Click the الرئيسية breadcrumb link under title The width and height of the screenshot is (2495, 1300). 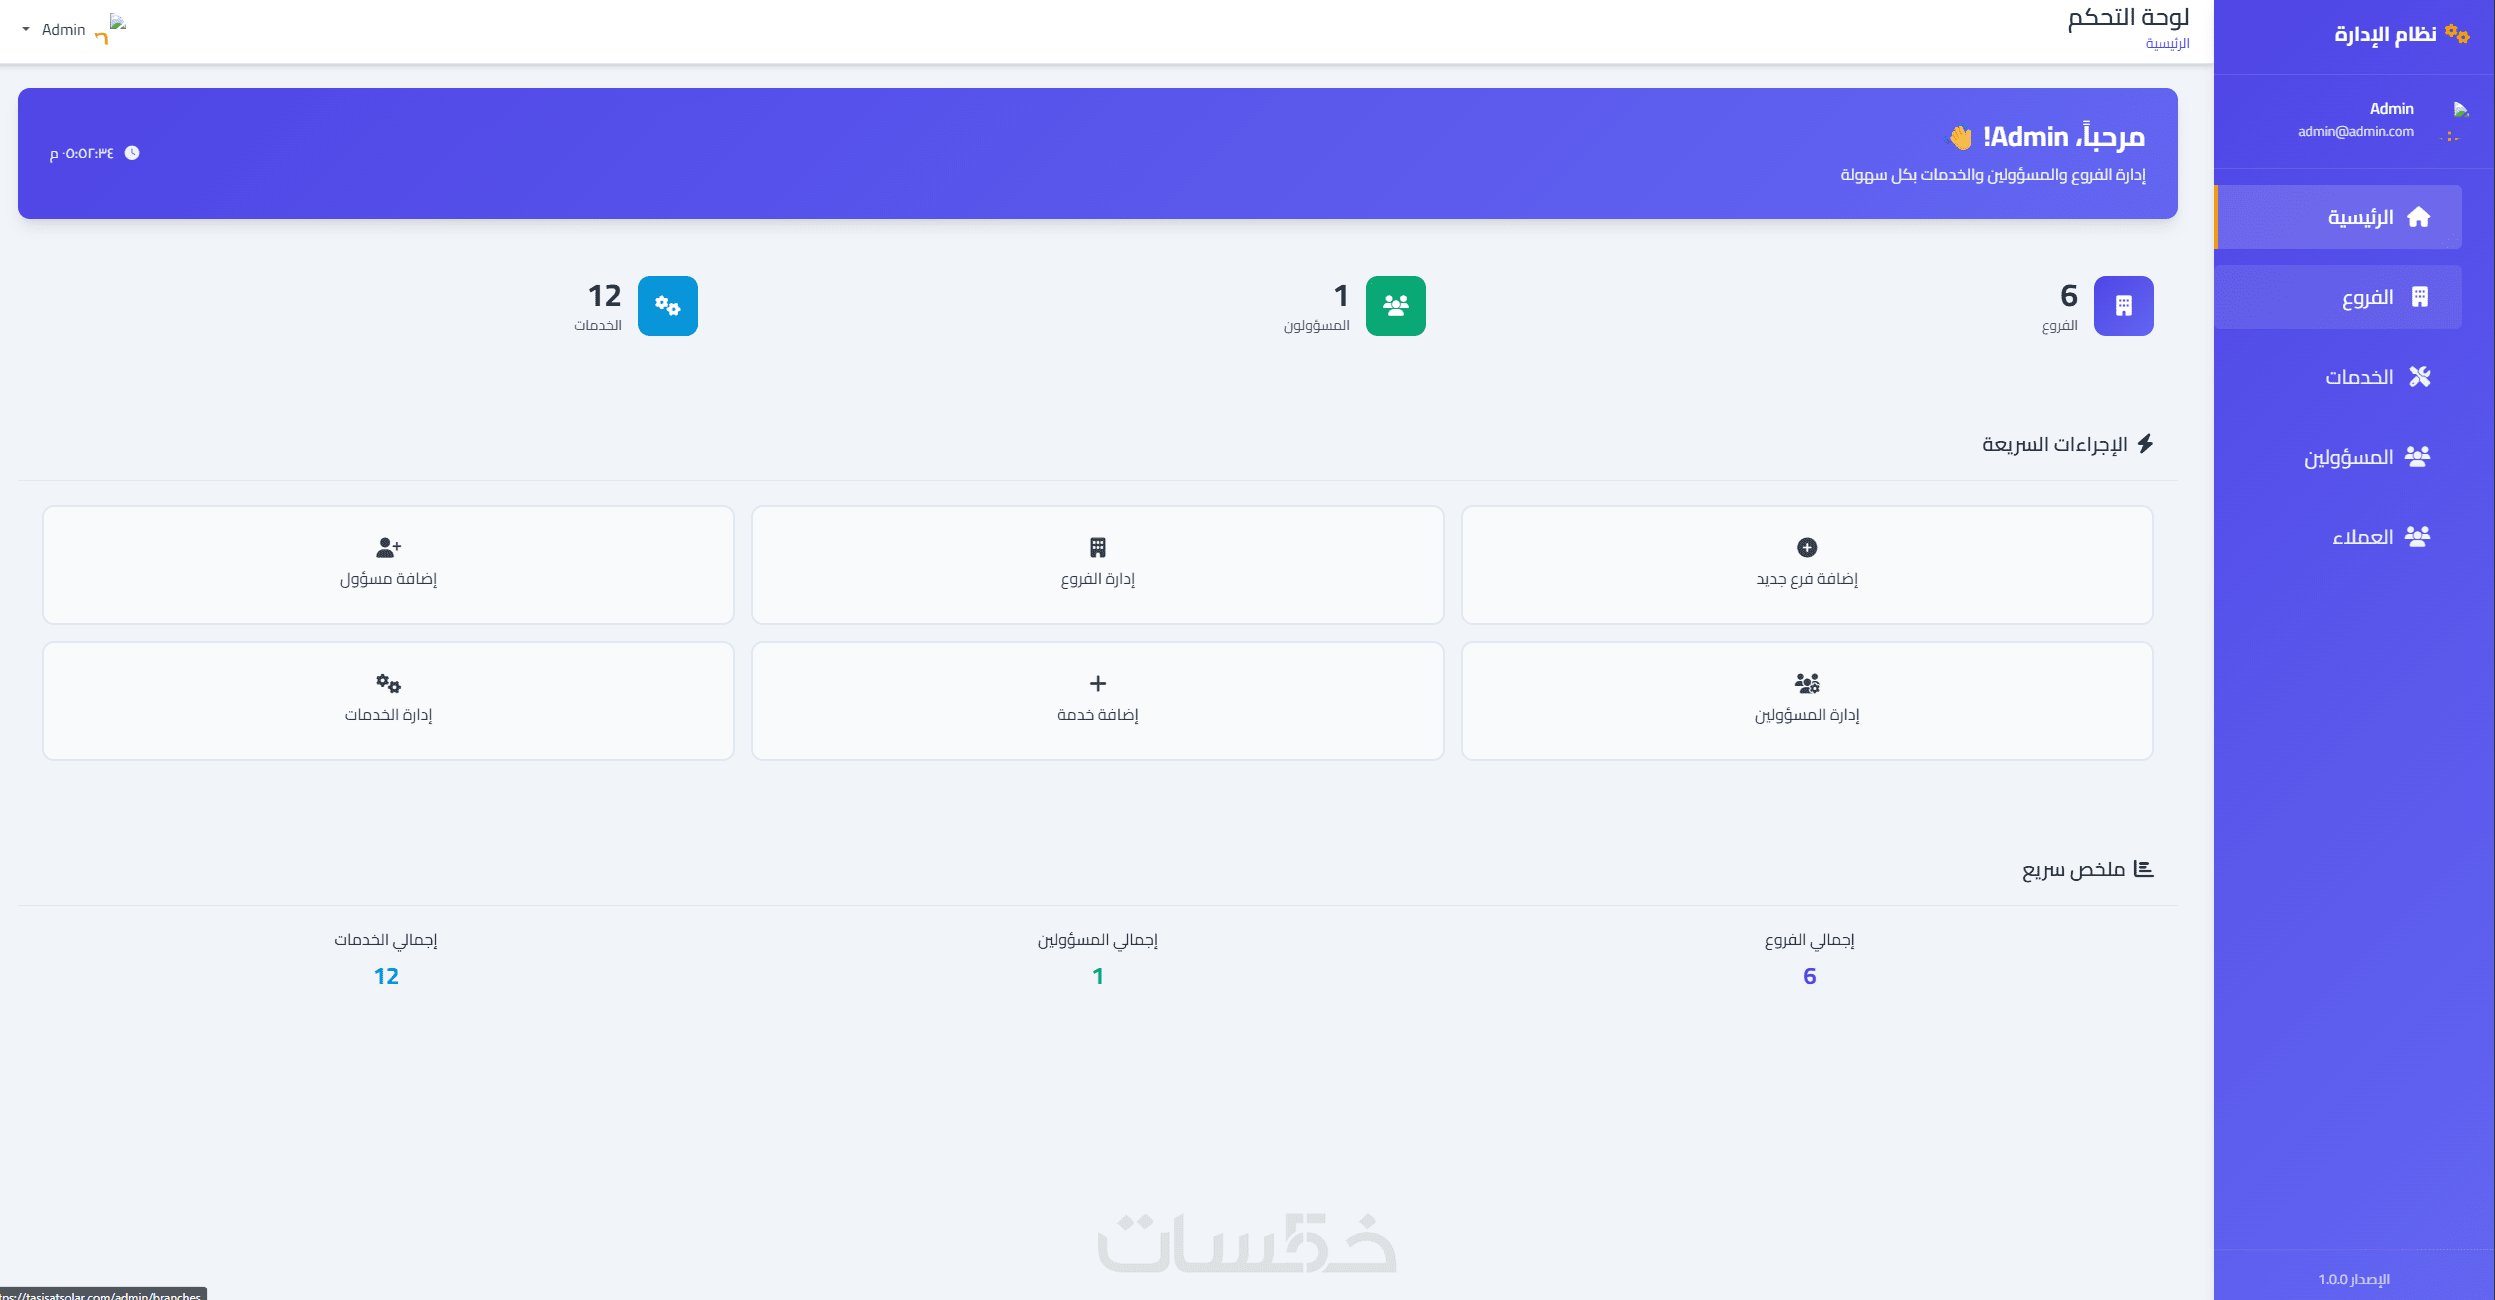(x=2167, y=44)
